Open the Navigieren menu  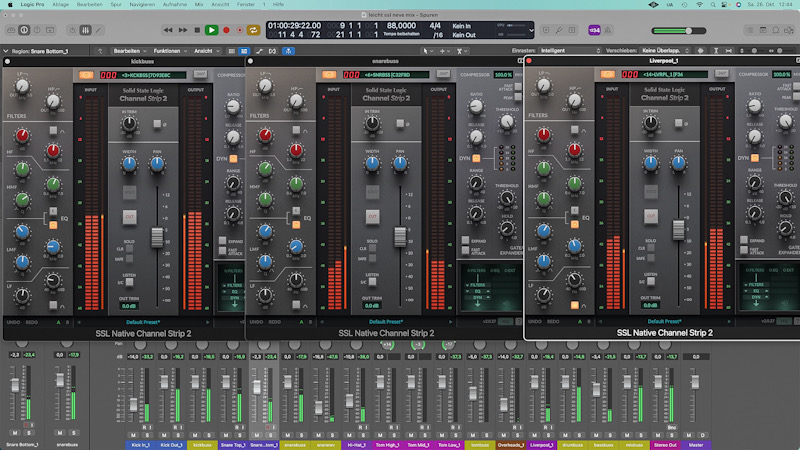coord(142,4)
